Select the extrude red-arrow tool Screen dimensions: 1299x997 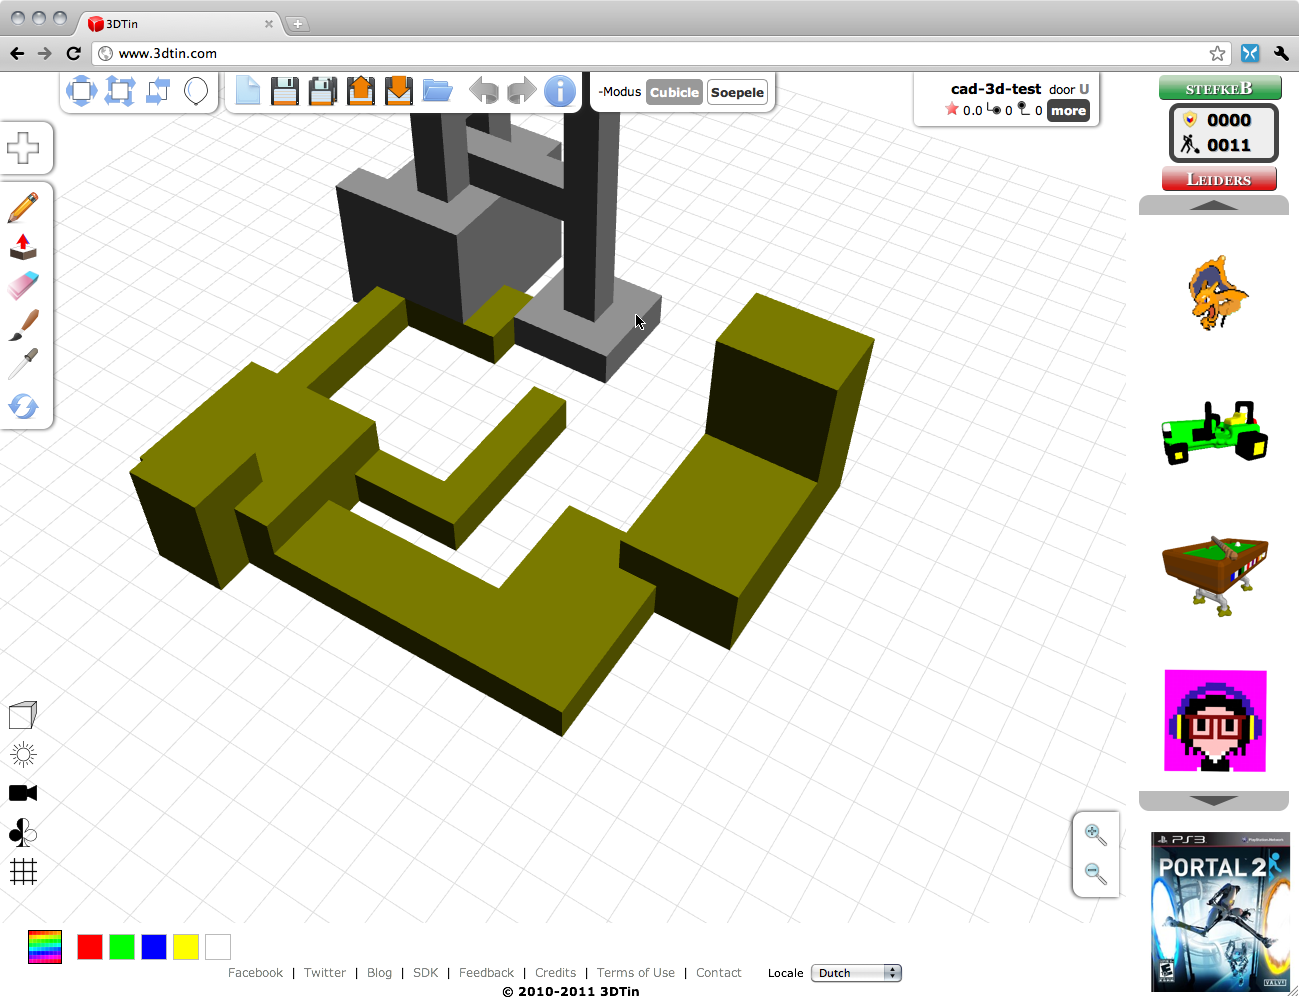[23, 247]
